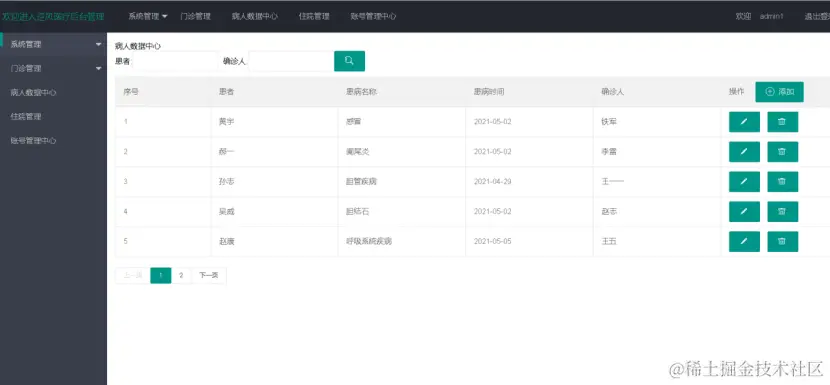This screenshot has height=385, width=830.
Task: Focus the 确诊人 search input field
Action: [x=291, y=61]
